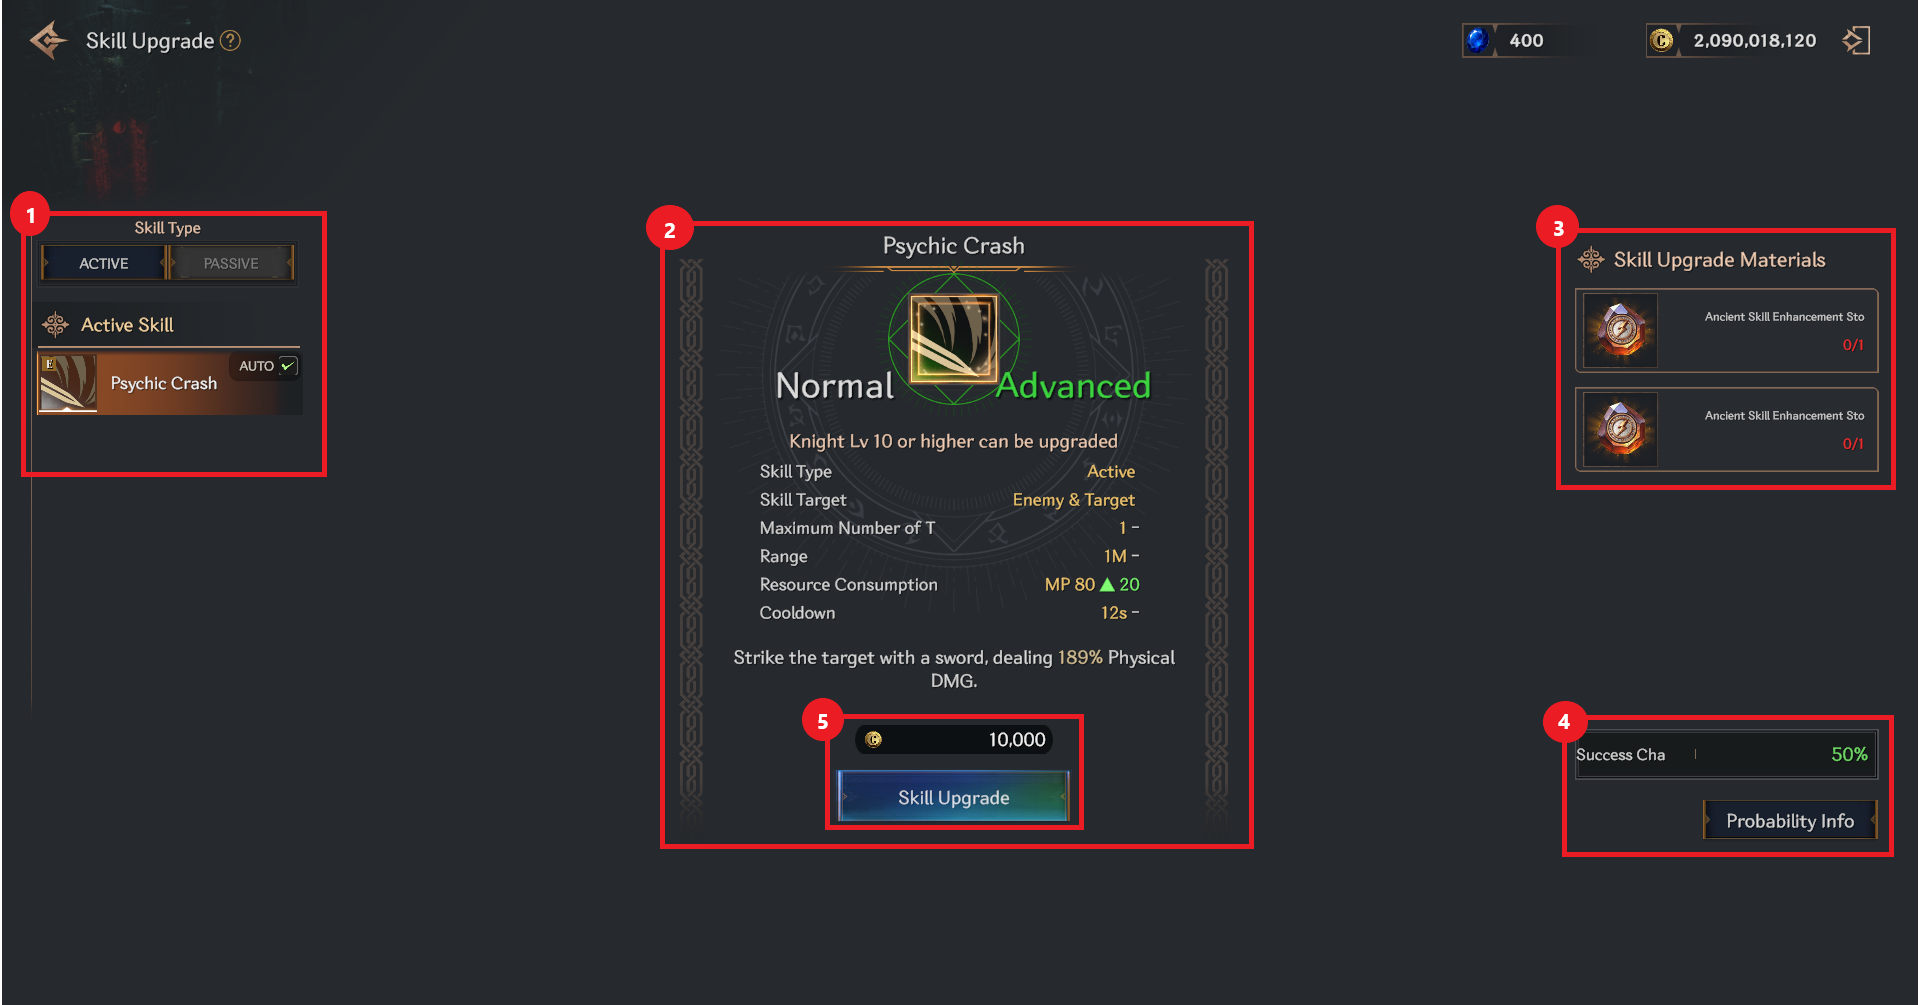Switch to the PASSIVE skill type tab
The image size is (1919, 1005).
(231, 263)
